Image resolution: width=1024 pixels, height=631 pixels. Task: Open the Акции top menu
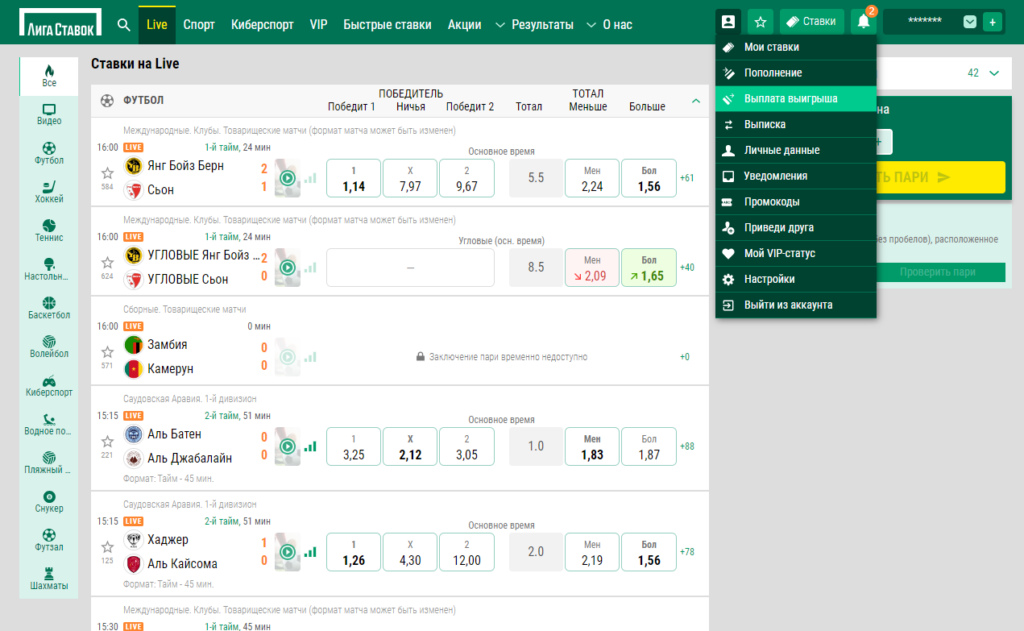pyautogui.click(x=464, y=25)
